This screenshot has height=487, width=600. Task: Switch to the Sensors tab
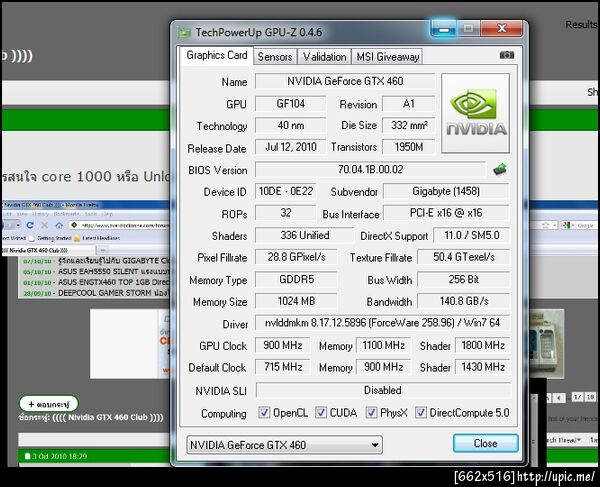[275, 57]
